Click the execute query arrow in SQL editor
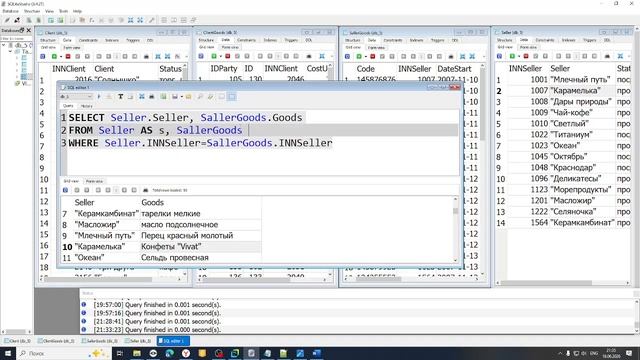Image resolution: width=640 pixels, height=360 pixels. click(99, 97)
